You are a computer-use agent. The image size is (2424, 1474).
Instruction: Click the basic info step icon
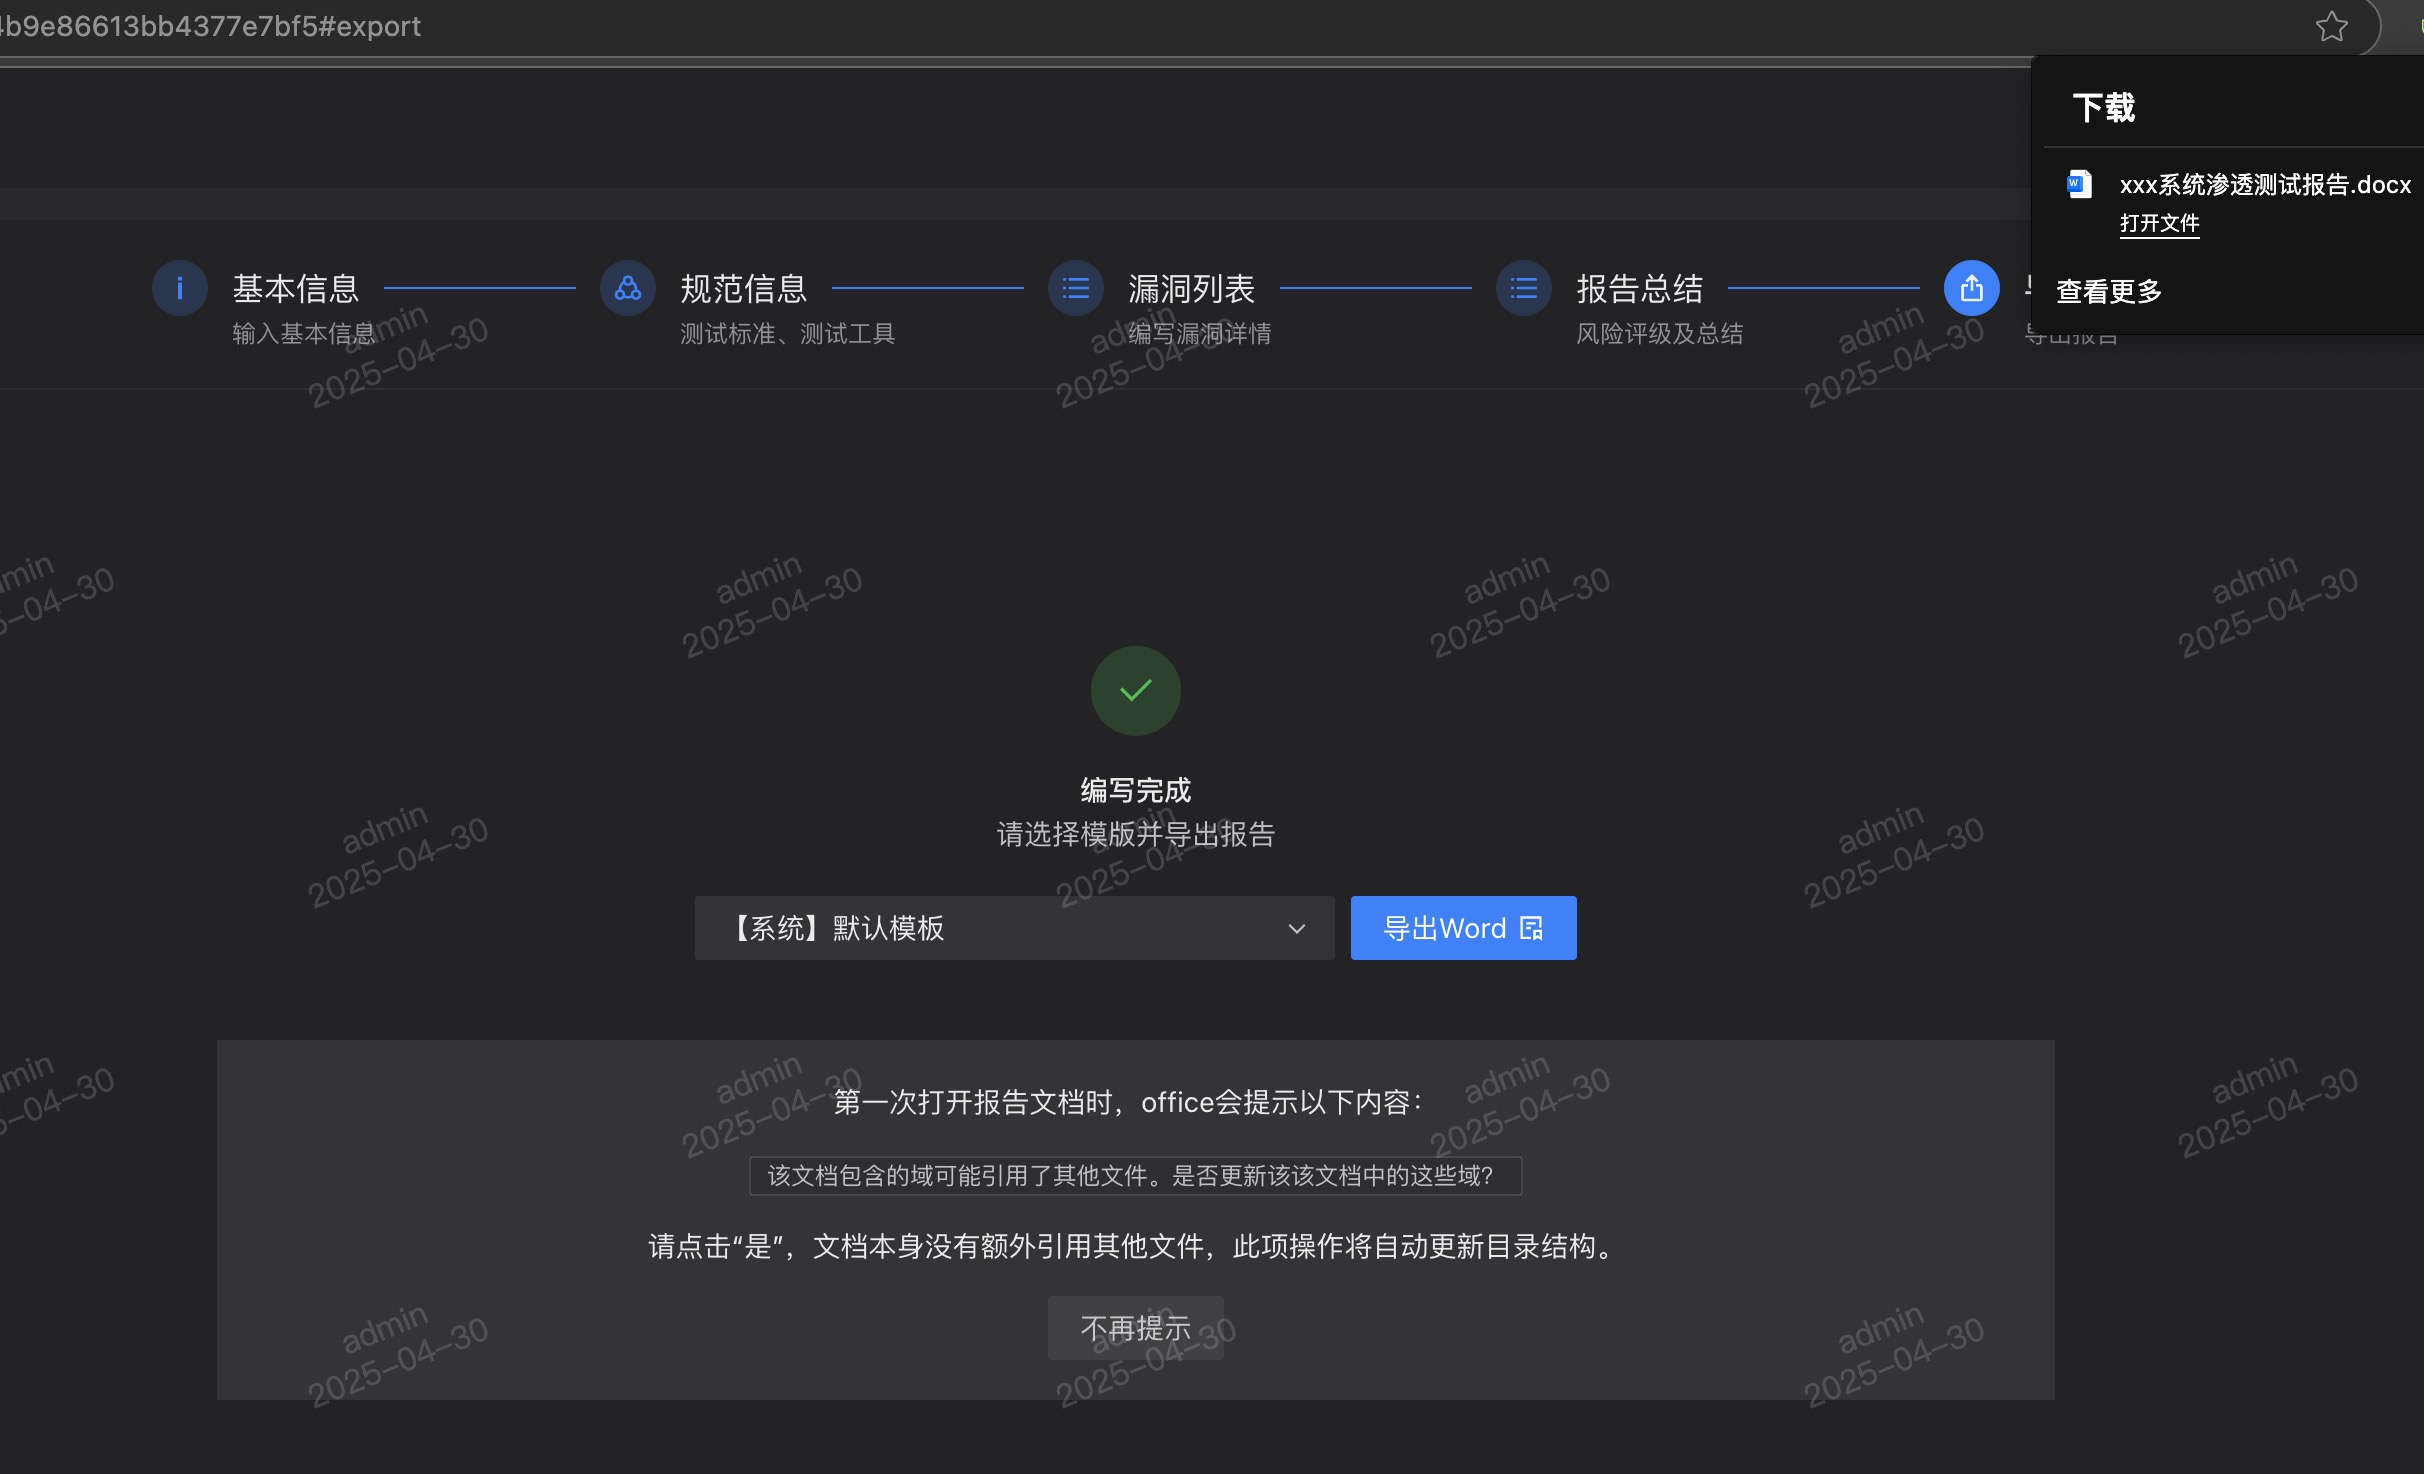tap(180, 289)
